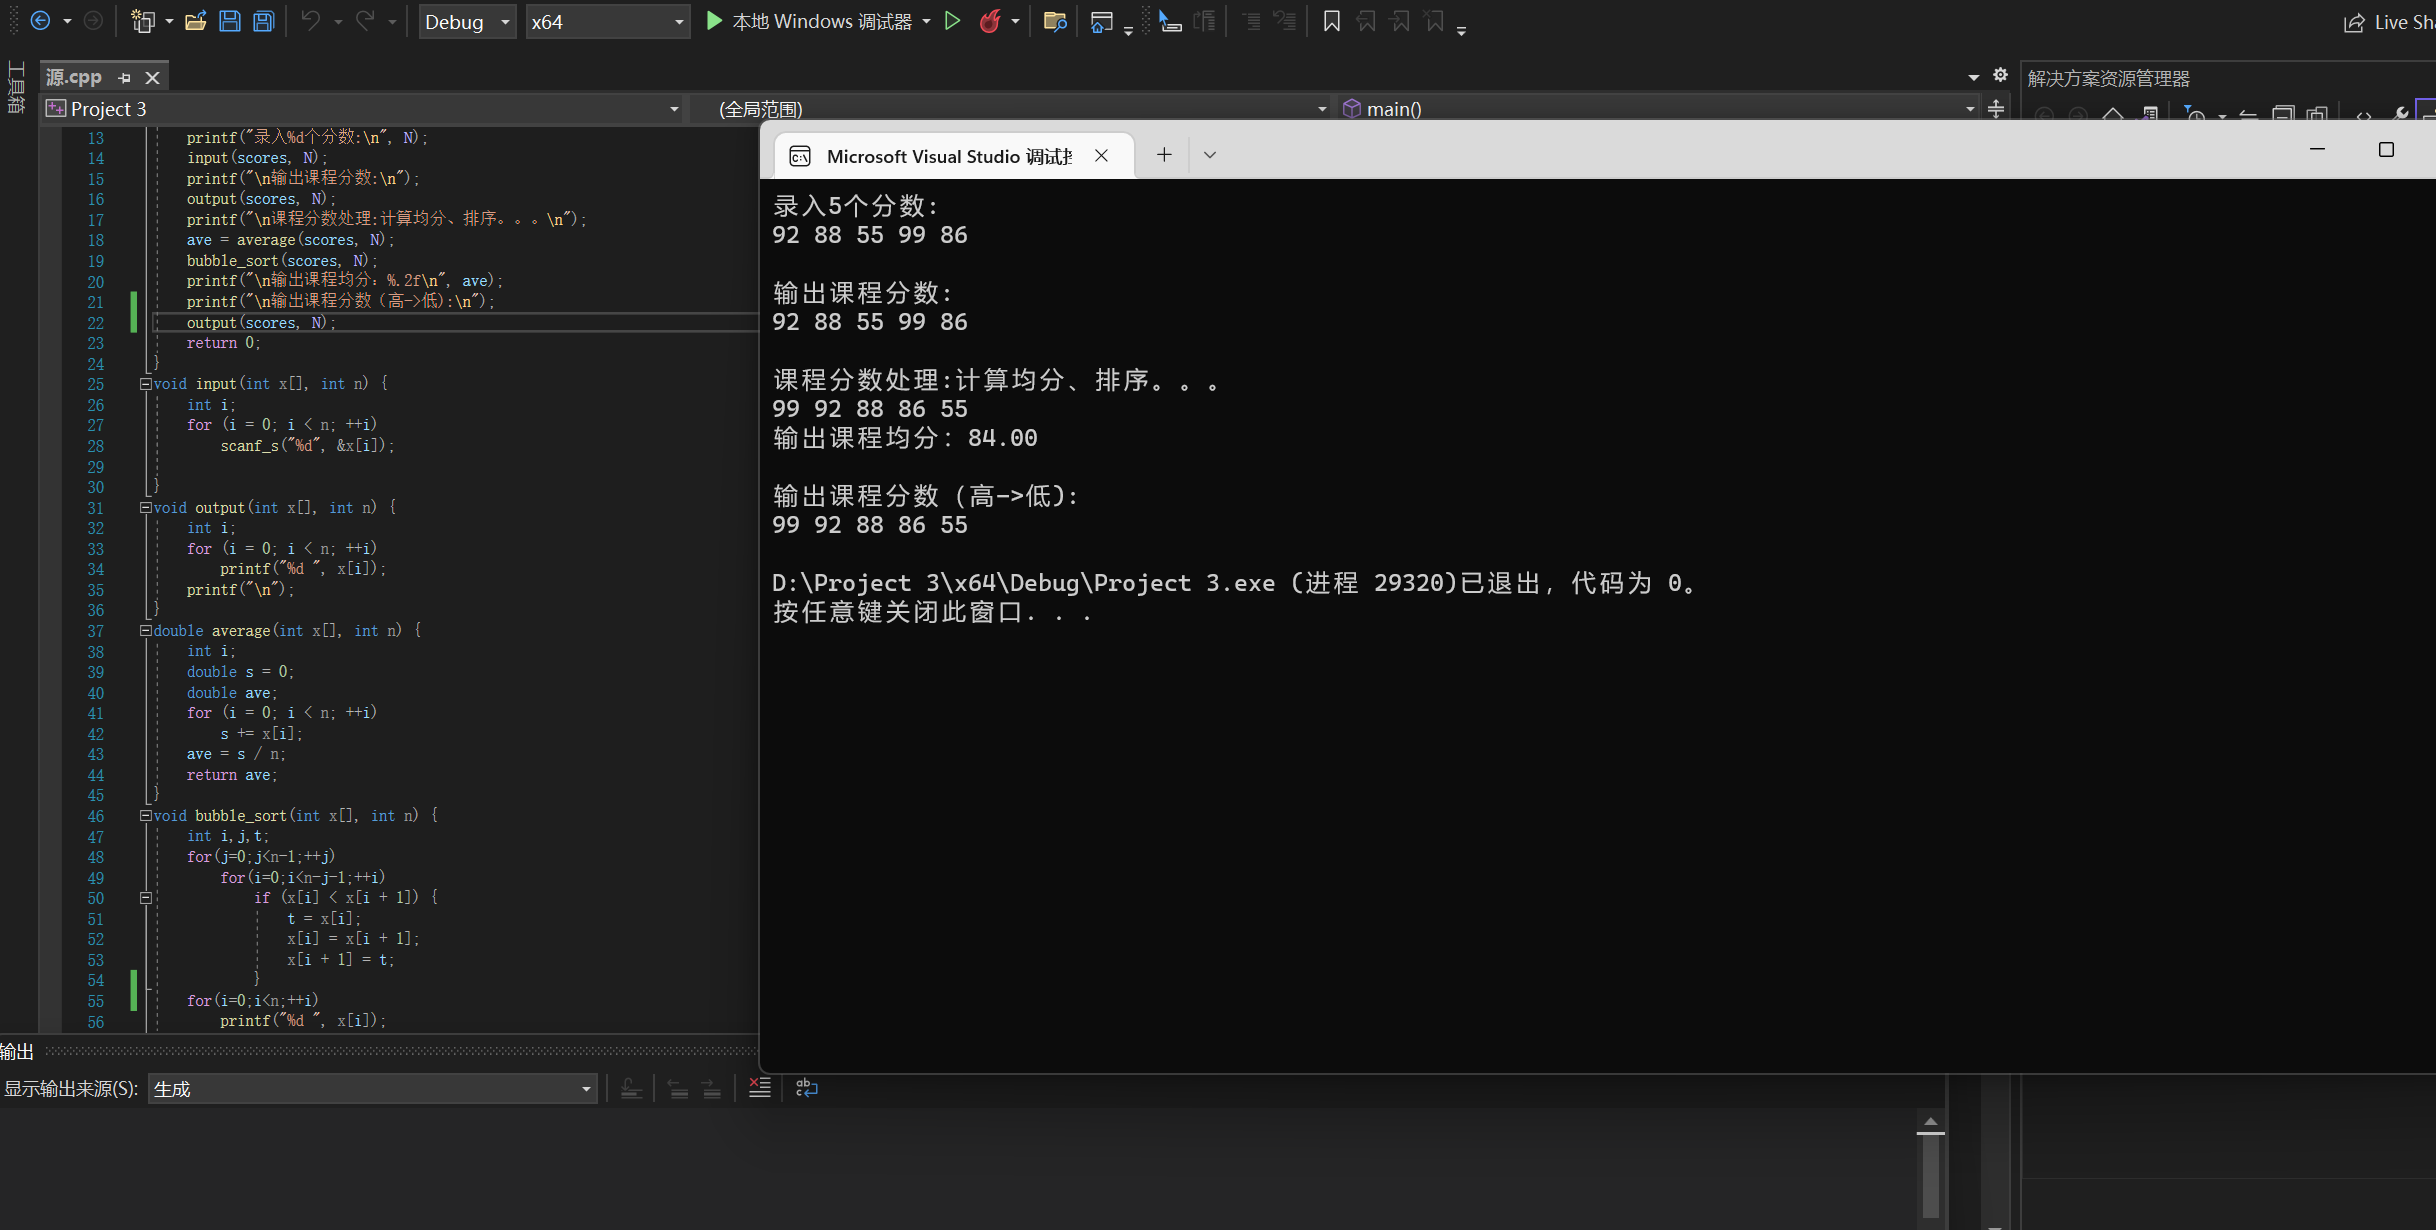Click the Live Share button
Image resolution: width=2436 pixels, height=1230 pixels.
pos(2390,22)
